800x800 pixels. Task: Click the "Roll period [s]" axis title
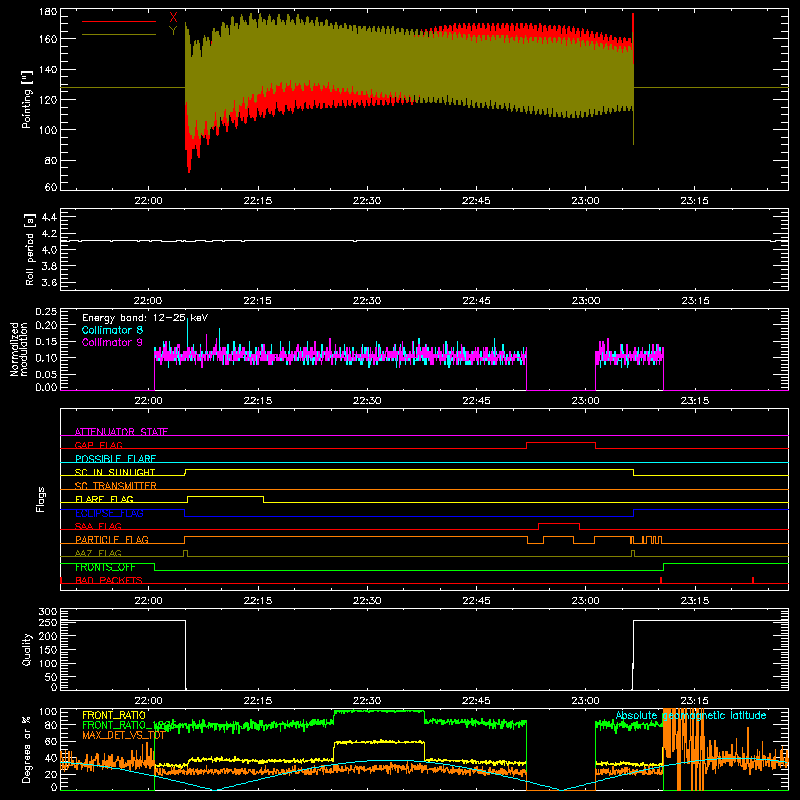30,249
